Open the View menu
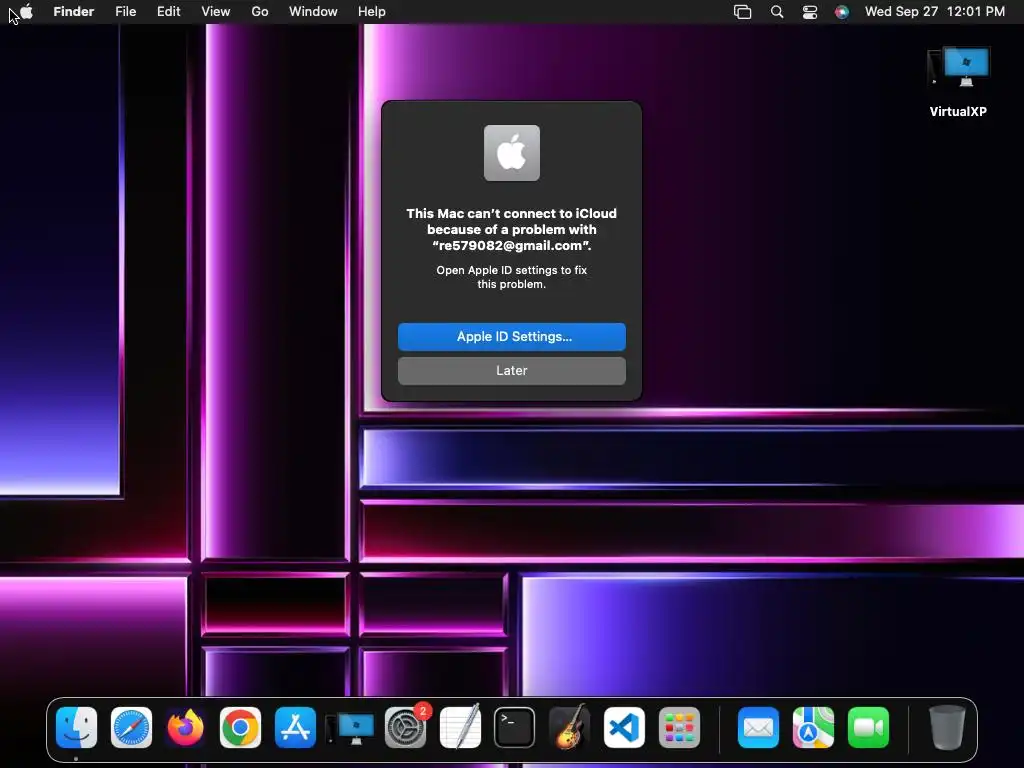Screen dimensions: 1024x768 [x=216, y=12]
